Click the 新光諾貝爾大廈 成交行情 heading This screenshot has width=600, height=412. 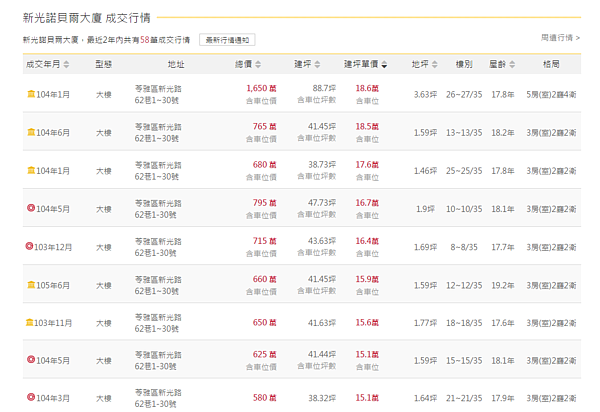(x=86, y=18)
